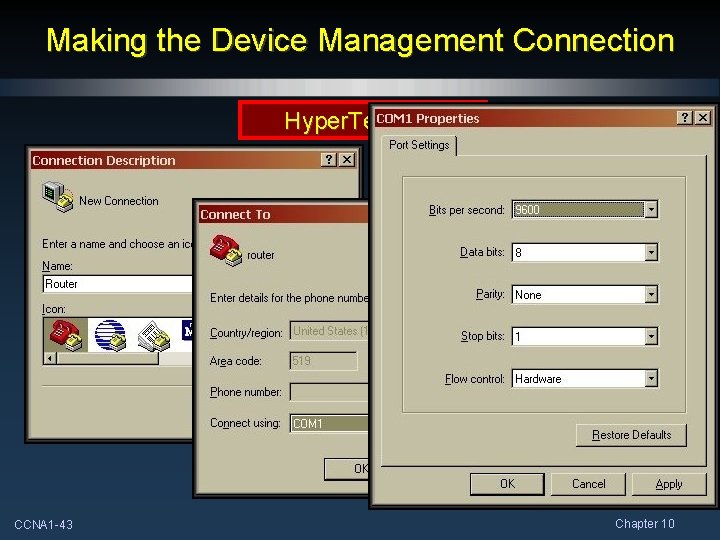Click the 'Parity:' label
The height and width of the screenshot is (540, 720).
pos(490,294)
